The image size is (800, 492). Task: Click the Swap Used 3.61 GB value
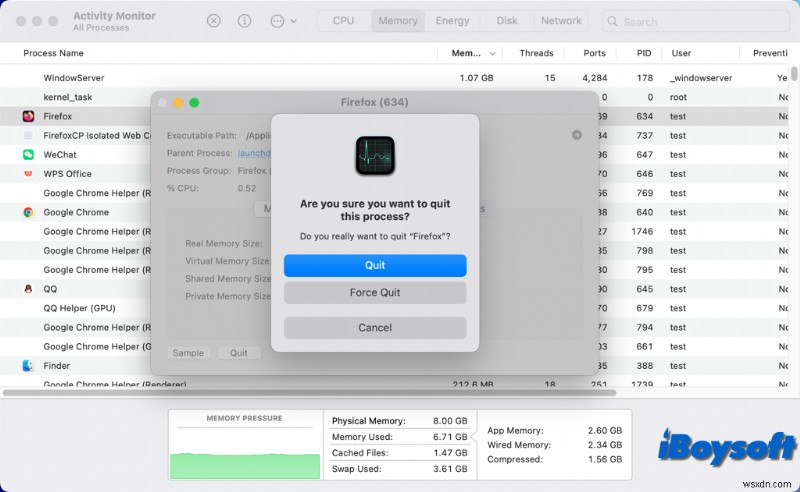(450, 469)
